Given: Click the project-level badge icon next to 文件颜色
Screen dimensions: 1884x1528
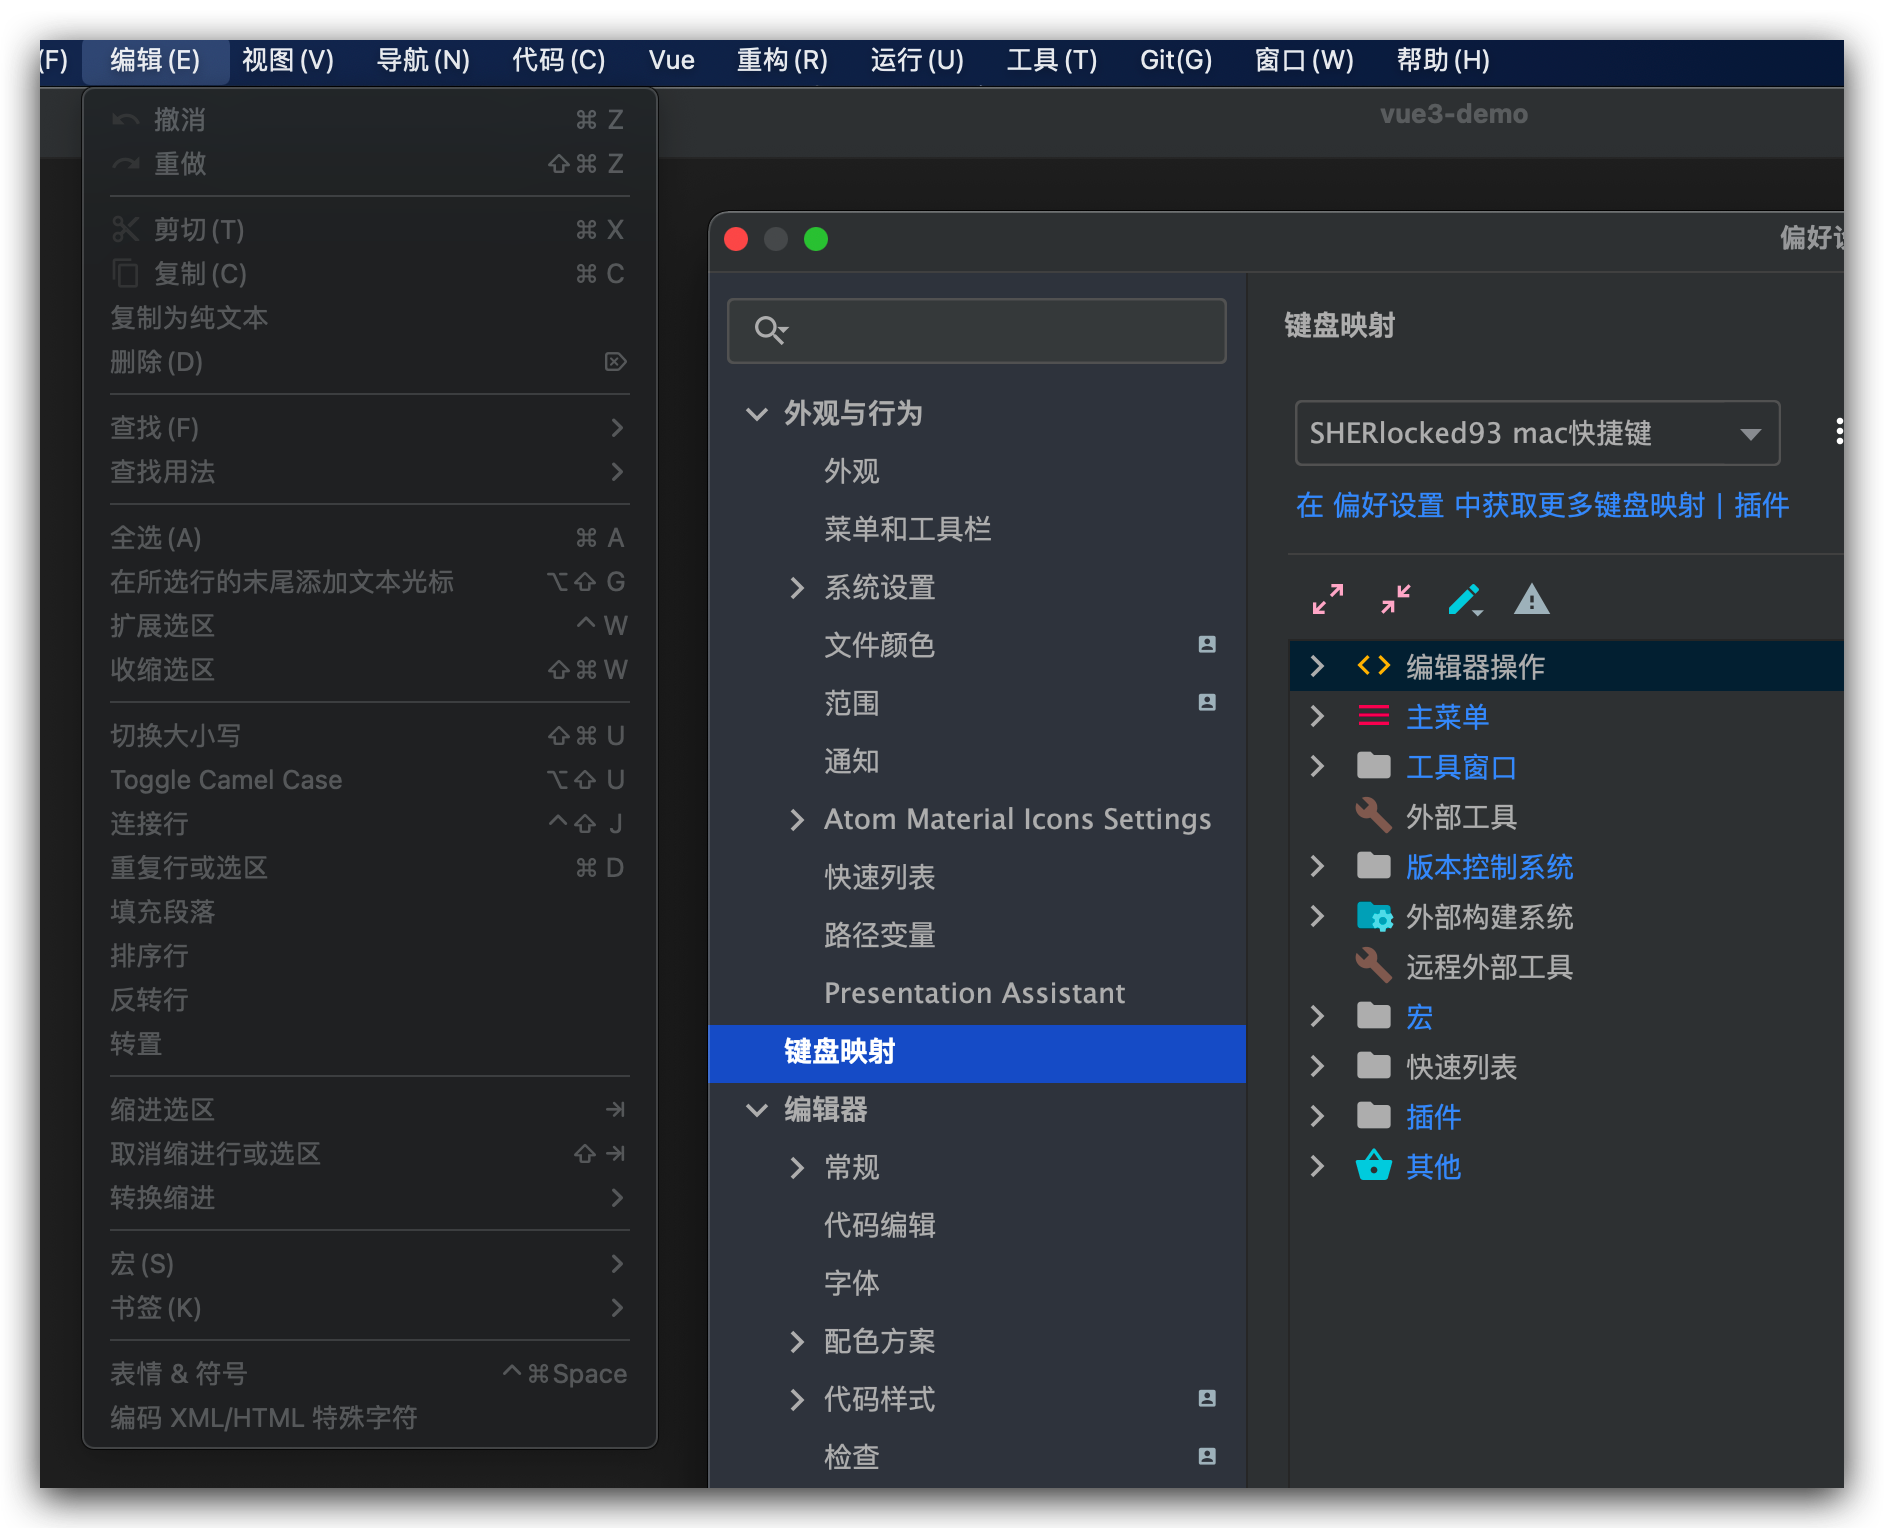Looking at the screenshot, I should [x=1207, y=645].
